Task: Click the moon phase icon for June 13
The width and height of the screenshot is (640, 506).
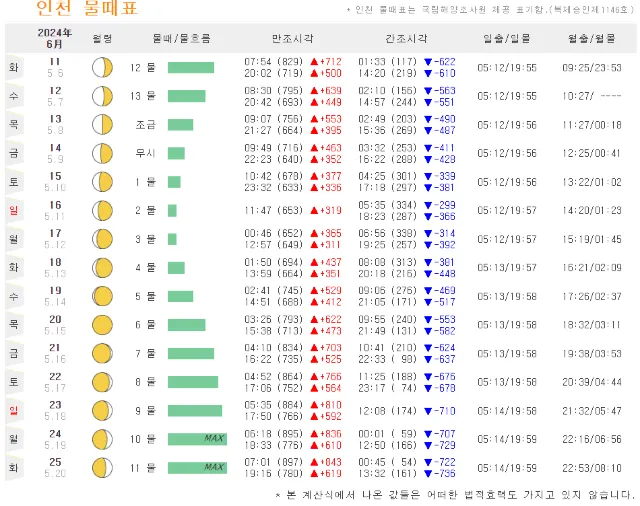Action: (x=102, y=125)
